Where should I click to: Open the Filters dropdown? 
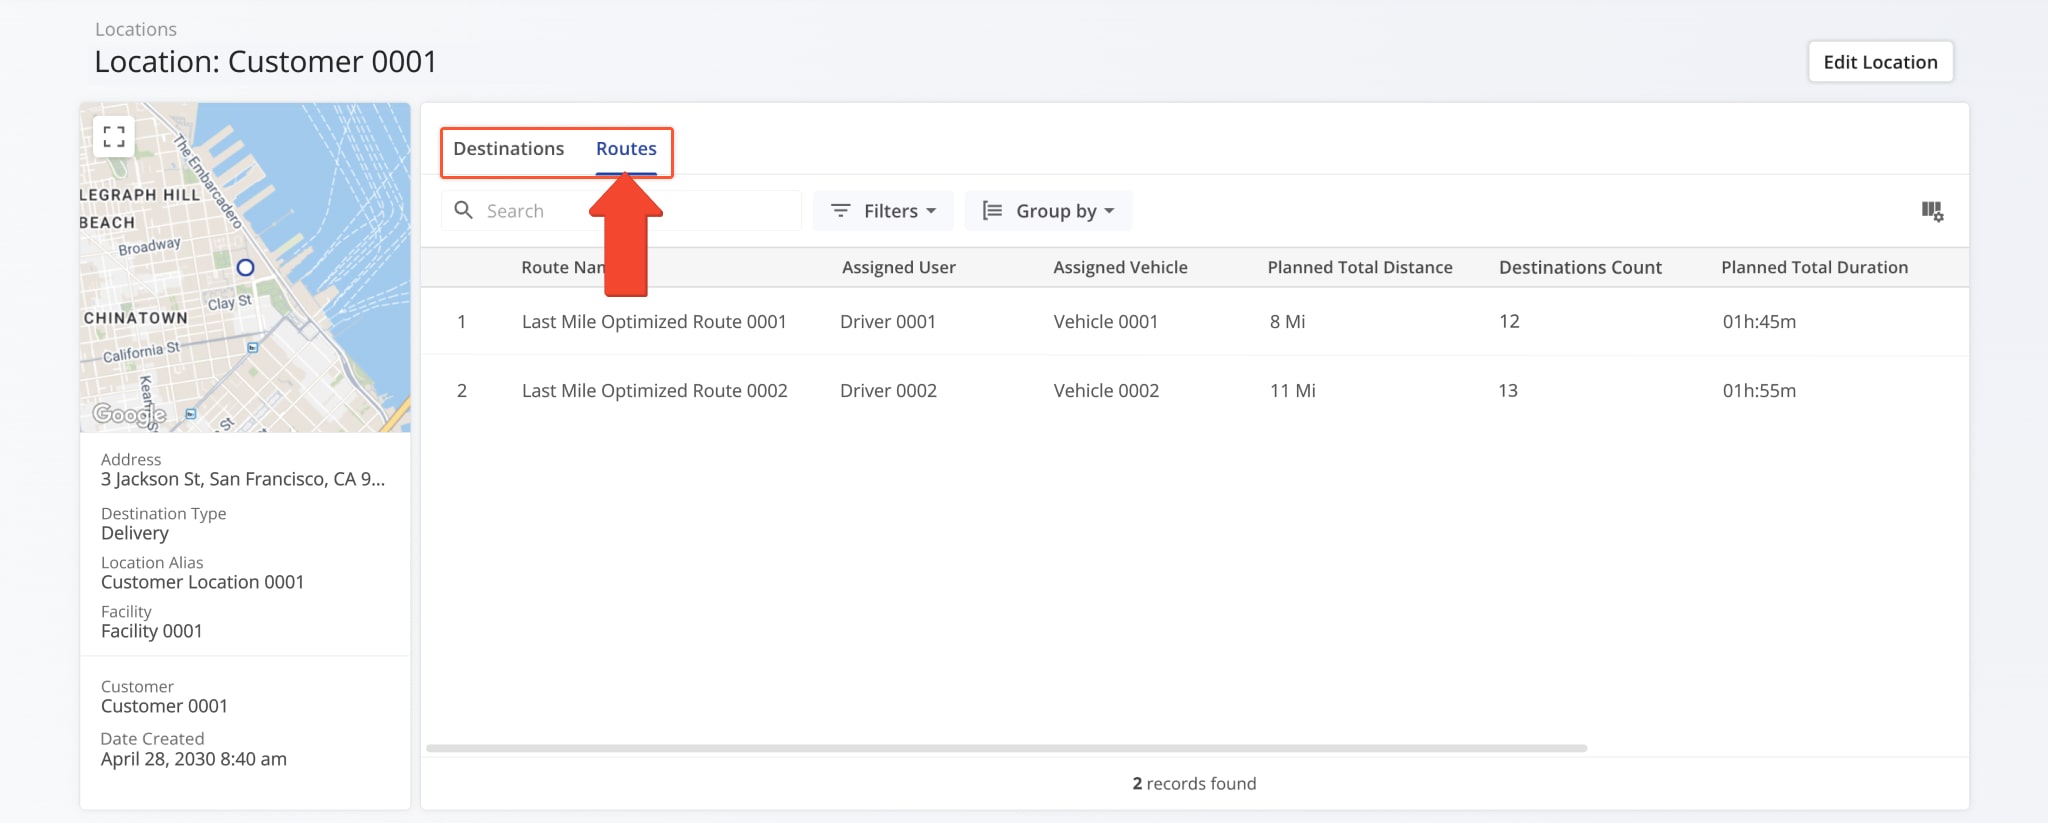[x=883, y=211]
